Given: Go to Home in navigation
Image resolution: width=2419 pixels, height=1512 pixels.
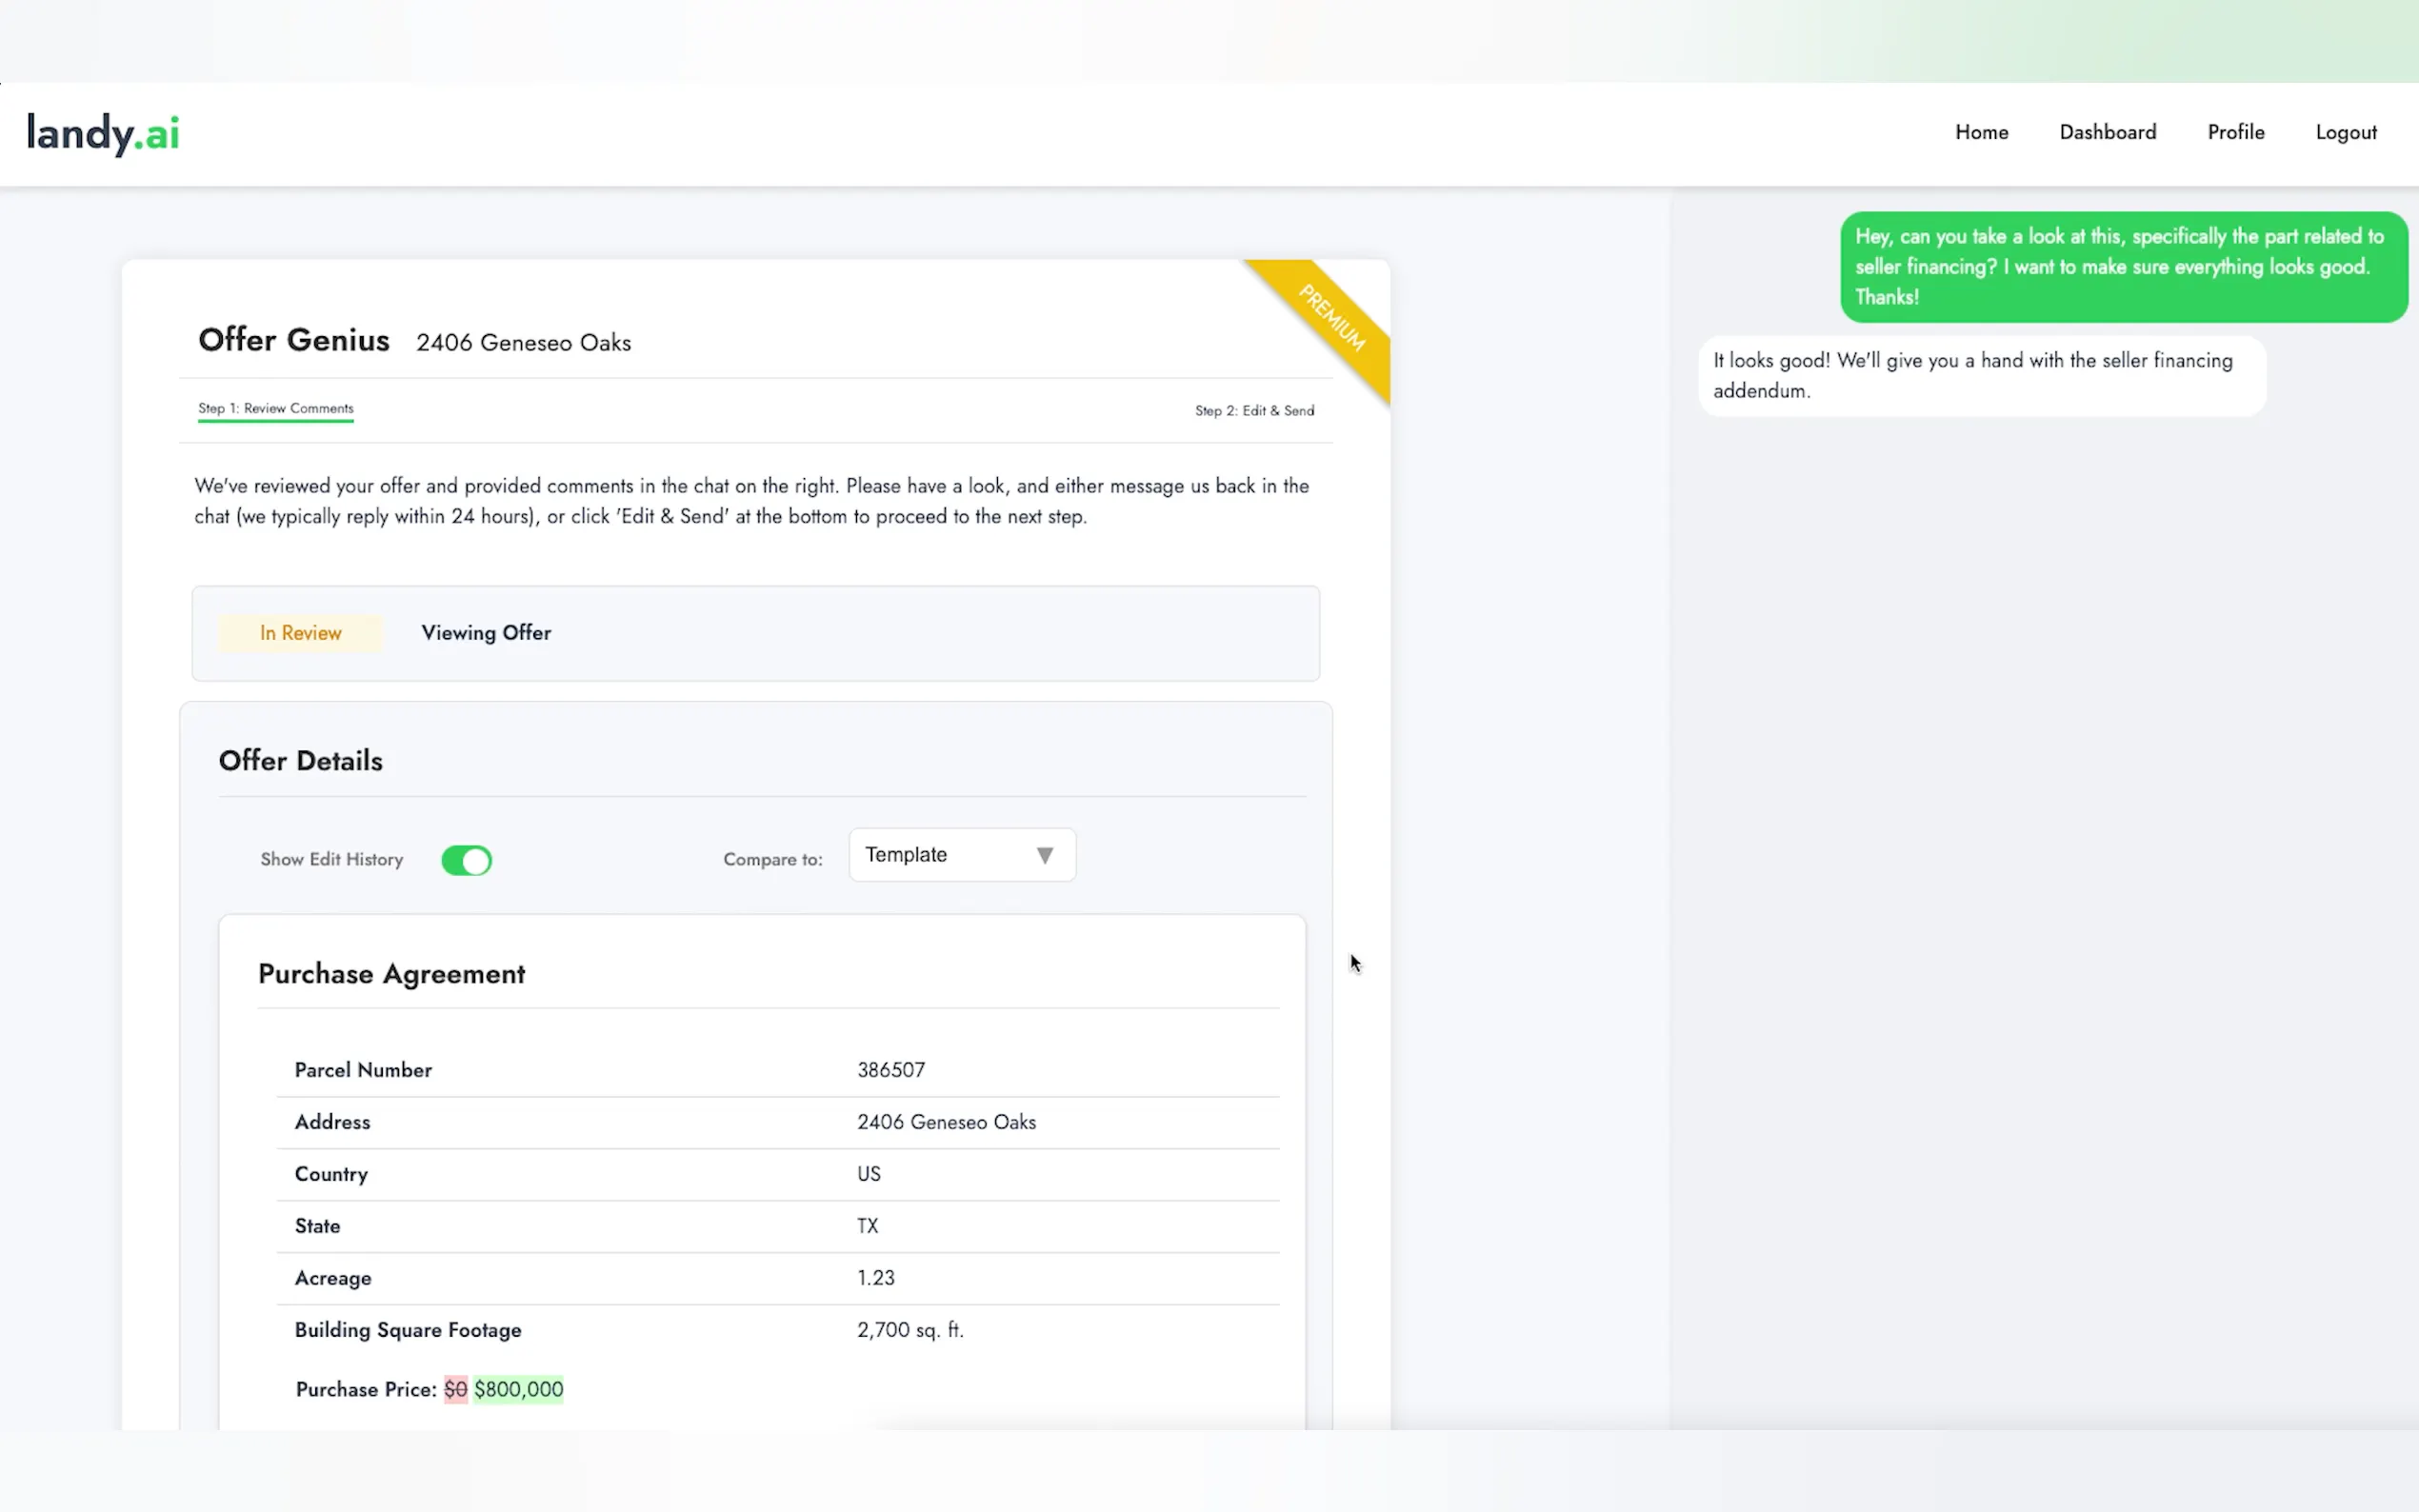Looking at the screenshot, I should [1981, 132].
